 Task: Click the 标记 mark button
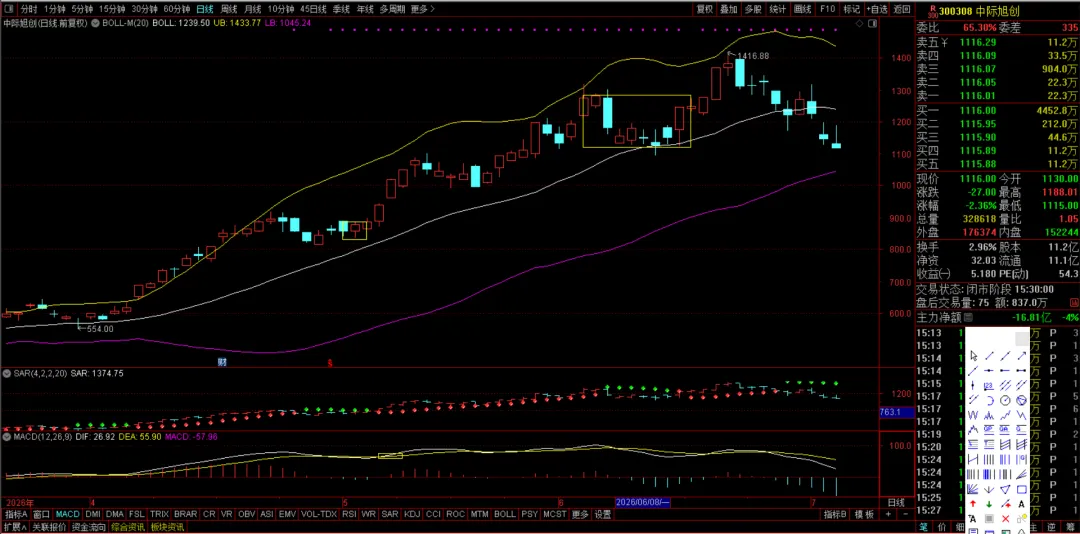click(x=852, y=9)
